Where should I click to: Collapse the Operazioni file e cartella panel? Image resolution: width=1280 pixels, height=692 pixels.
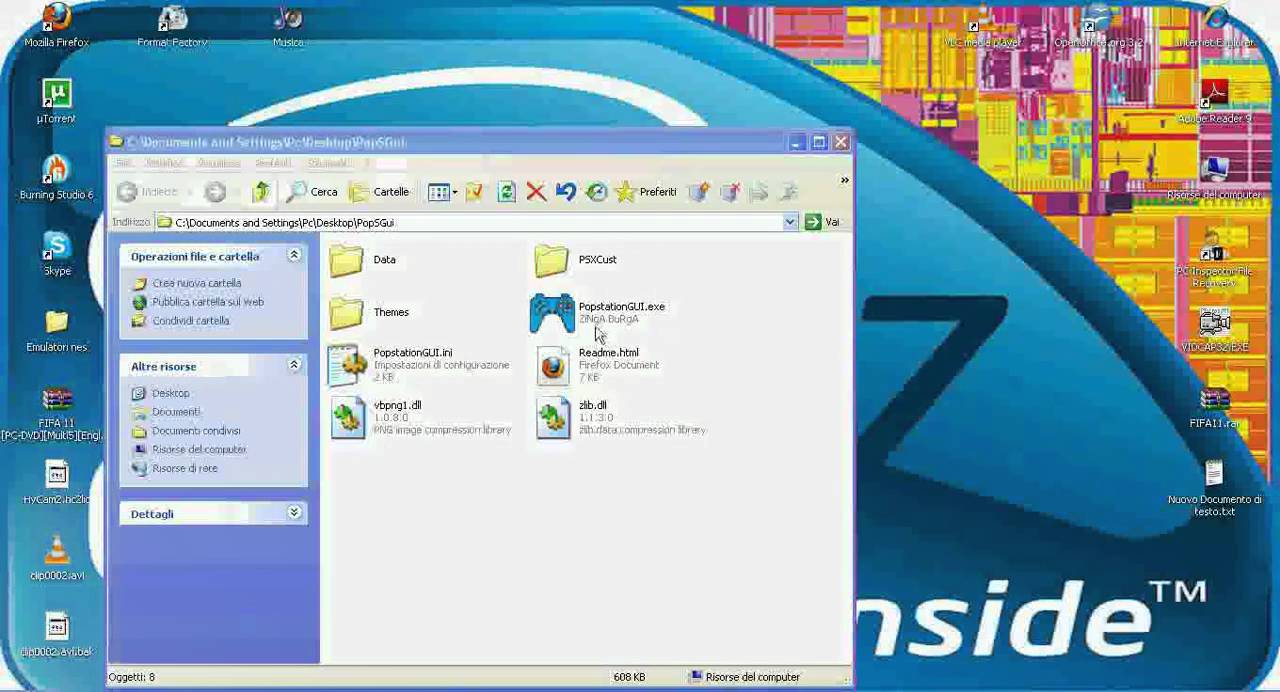[294, 256]
